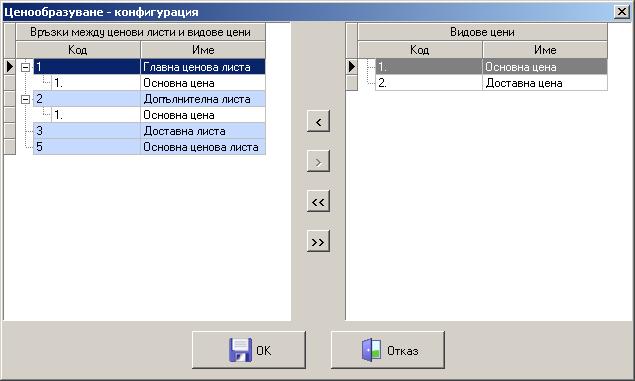Click the Видове цени band header
The height and width of the screenshot is (381, 635).
tap(482, 32)
